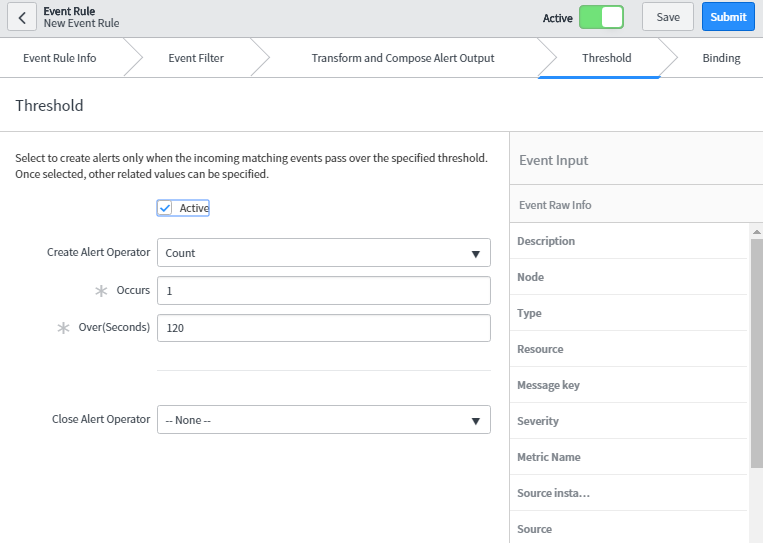Uncheck the Active threshold checkbox
This screenshot has width=763, height=543.
166,208
